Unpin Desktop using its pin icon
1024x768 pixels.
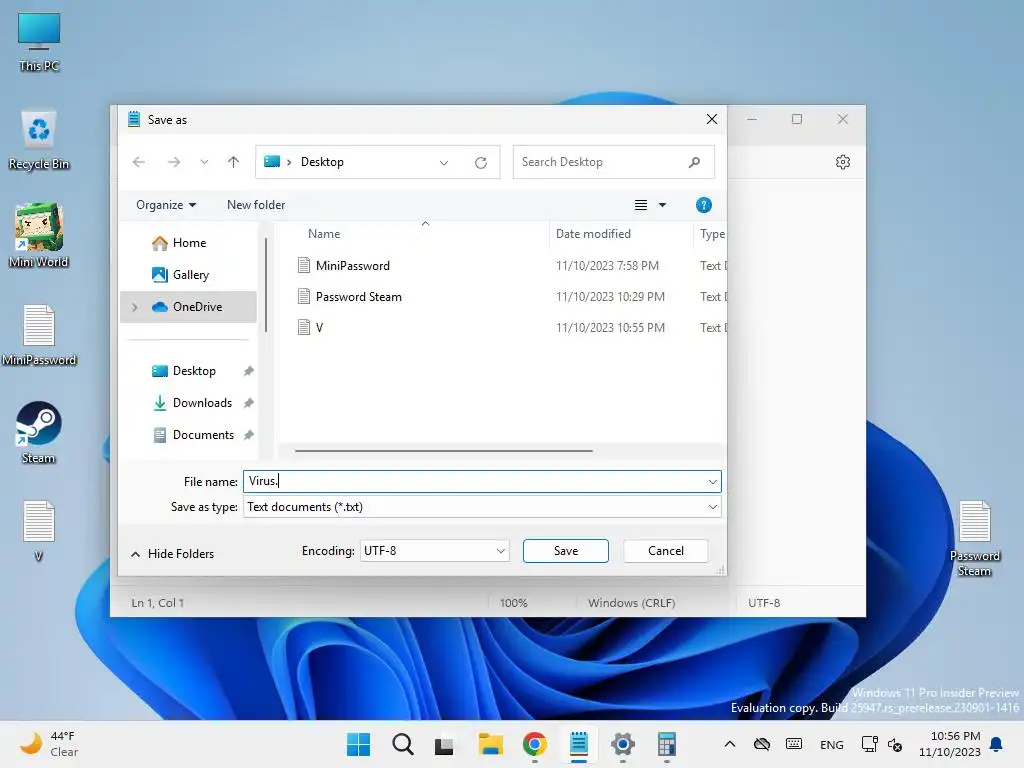coord(248,371)
